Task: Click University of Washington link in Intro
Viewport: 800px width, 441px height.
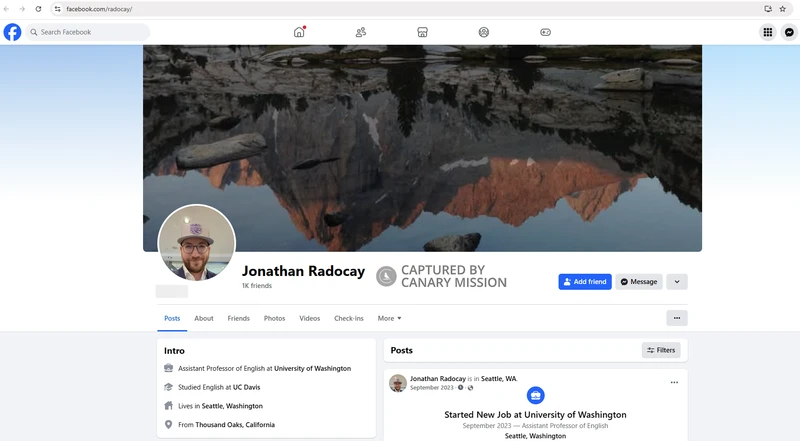Action: click(x=312, y=369)
